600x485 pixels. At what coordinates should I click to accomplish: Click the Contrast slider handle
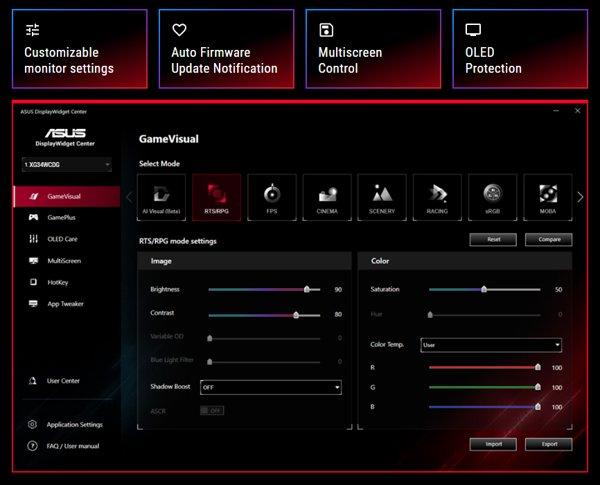(296, 315)
